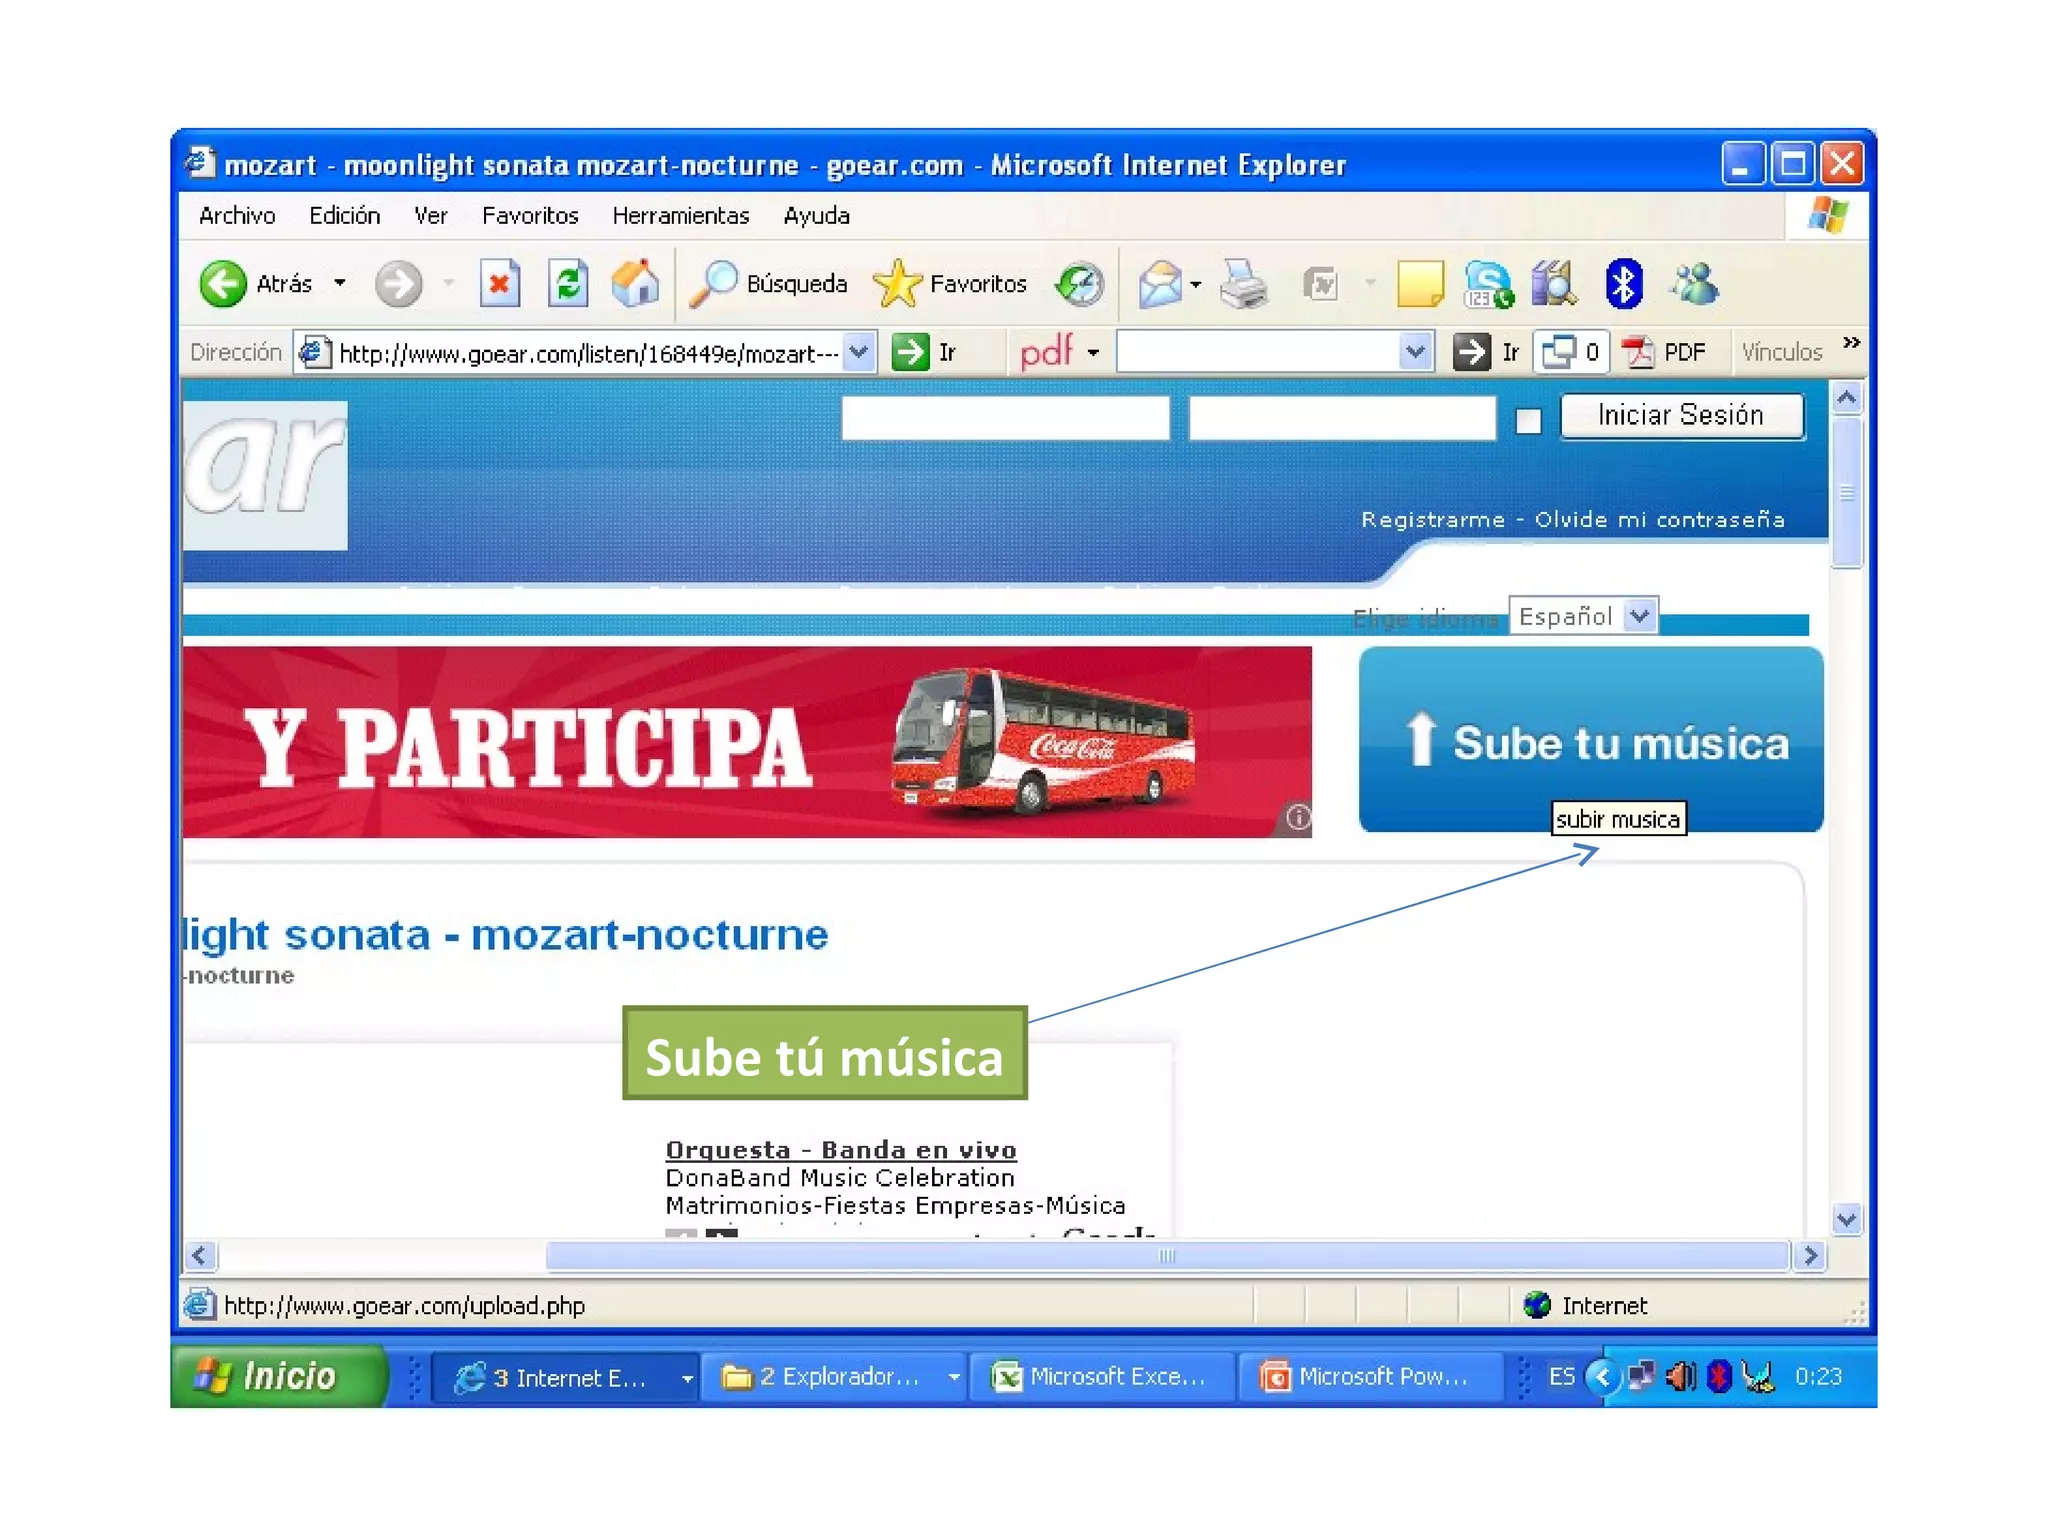Open the Ayuda menu
This screenshot has width=2048, height=1536.
816,216
